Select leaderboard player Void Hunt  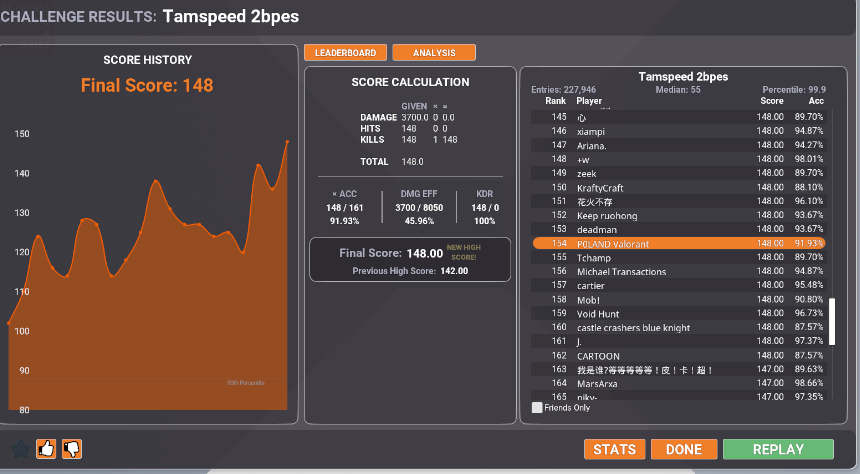(679, 314)
